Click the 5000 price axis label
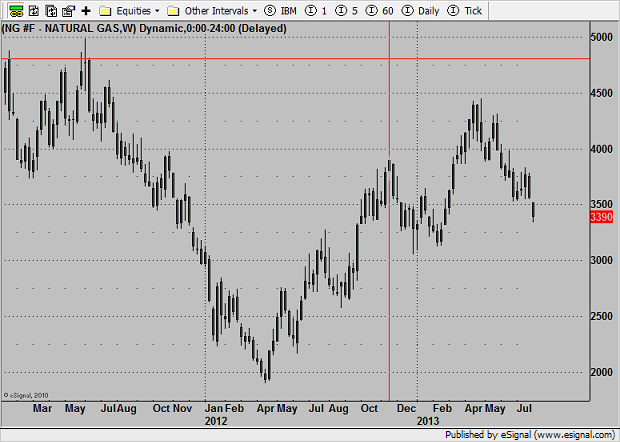This screenshot has width=620, height=442. point(601,37)
